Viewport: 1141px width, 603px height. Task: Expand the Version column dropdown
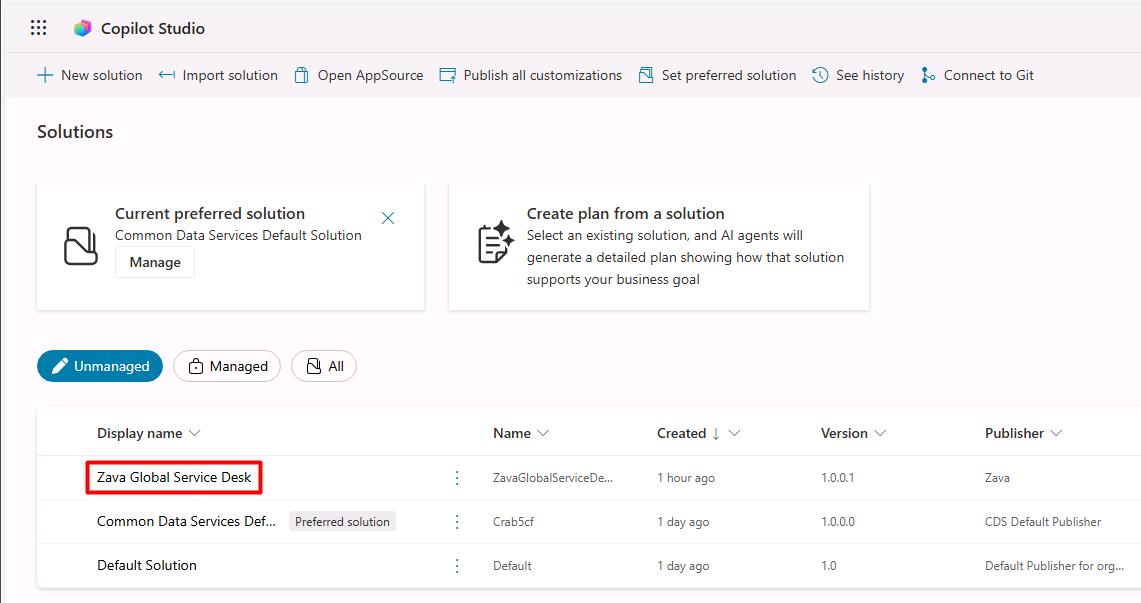(880, 433)
